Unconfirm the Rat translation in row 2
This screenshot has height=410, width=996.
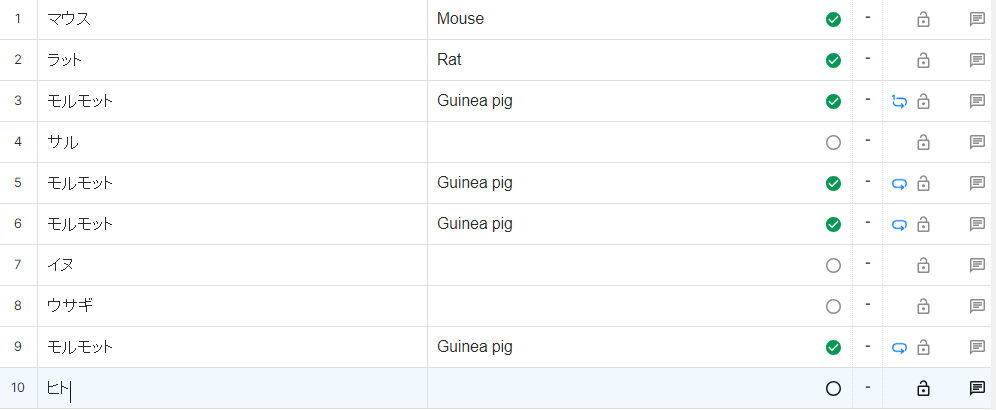click(x=833, y=60)
